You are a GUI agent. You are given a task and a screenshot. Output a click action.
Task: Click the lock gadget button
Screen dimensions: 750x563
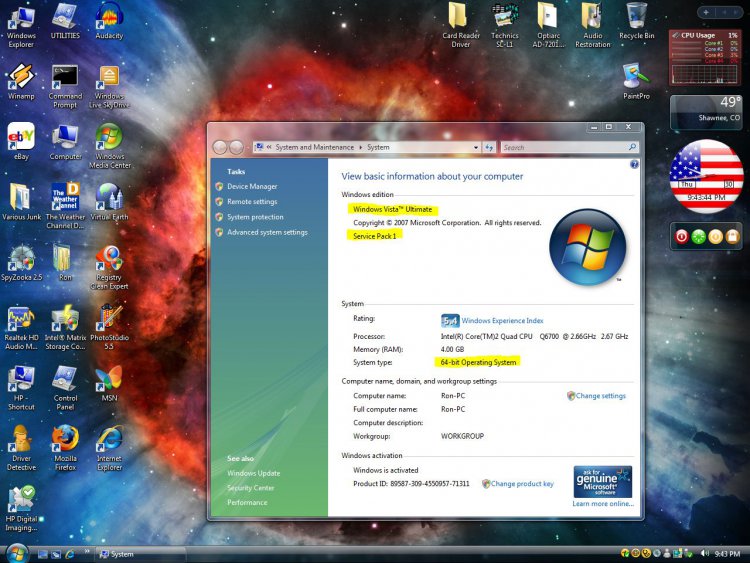[732, 236]
